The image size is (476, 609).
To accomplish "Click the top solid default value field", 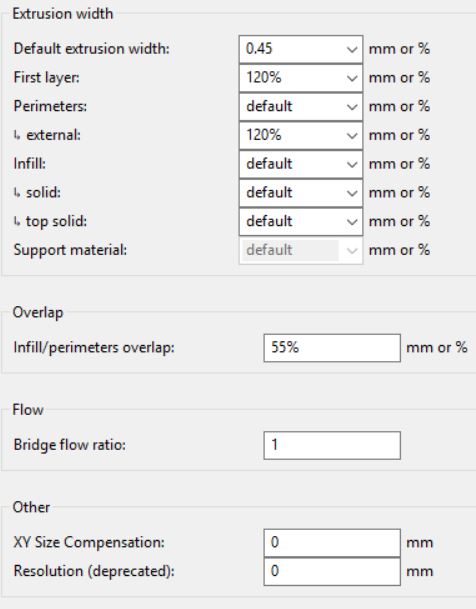I will point(291,222).
